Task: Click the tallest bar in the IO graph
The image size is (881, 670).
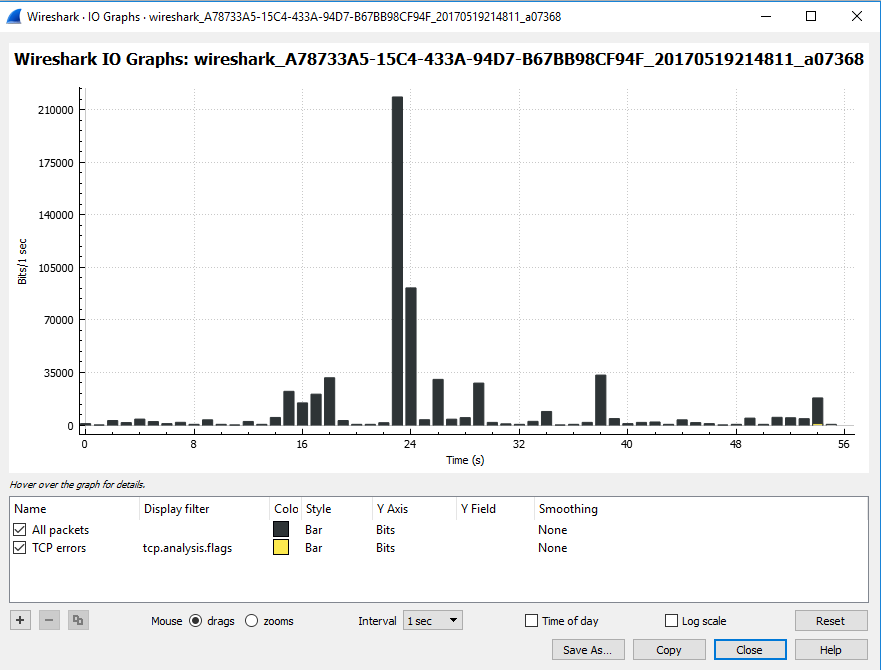Action: click(397, 261)
